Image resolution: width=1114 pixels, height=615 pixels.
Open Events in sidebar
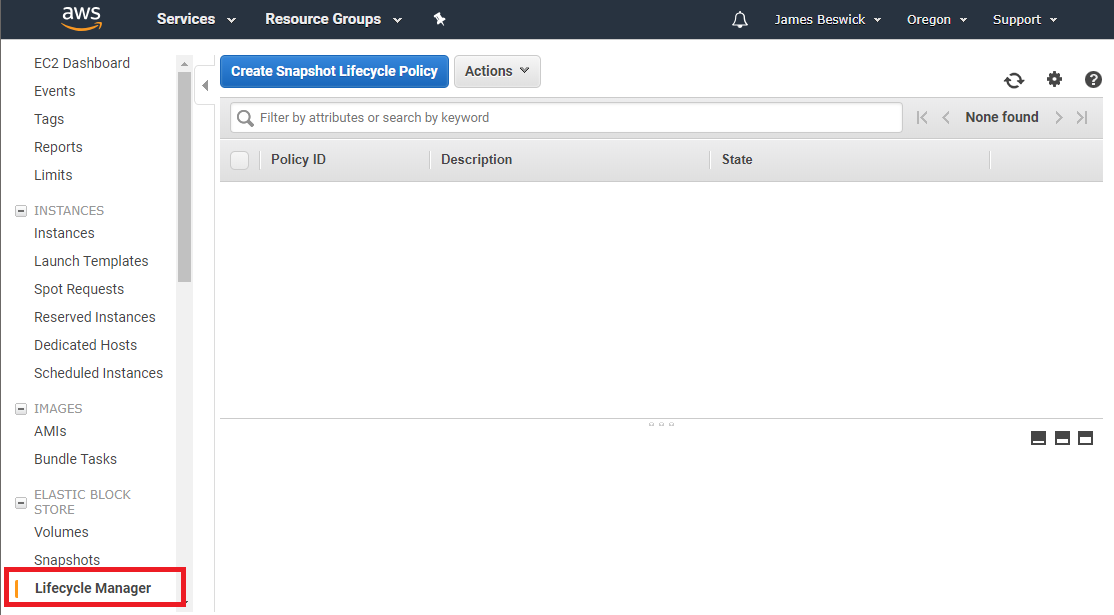pyautogui.click(x=55, y=91)
